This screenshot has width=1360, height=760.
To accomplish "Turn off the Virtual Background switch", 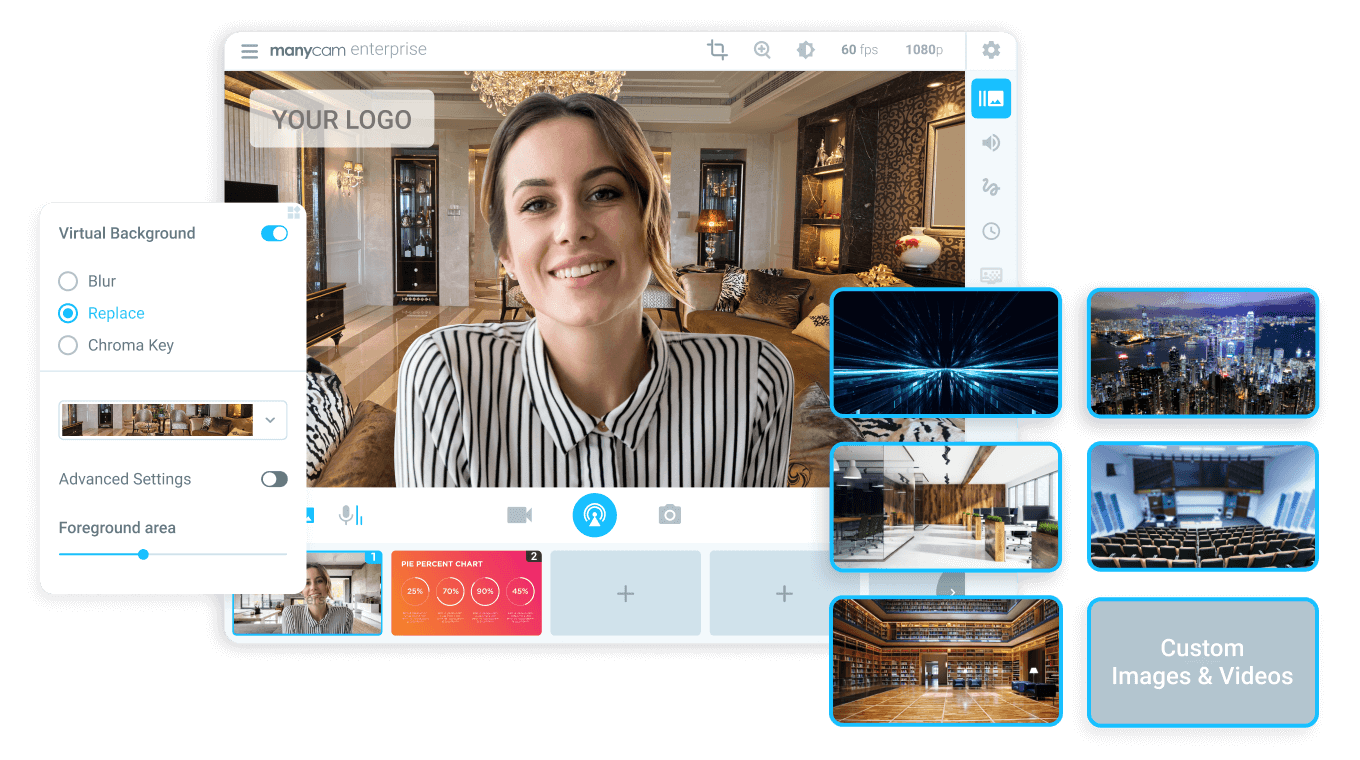I will [x=274, y=233].
